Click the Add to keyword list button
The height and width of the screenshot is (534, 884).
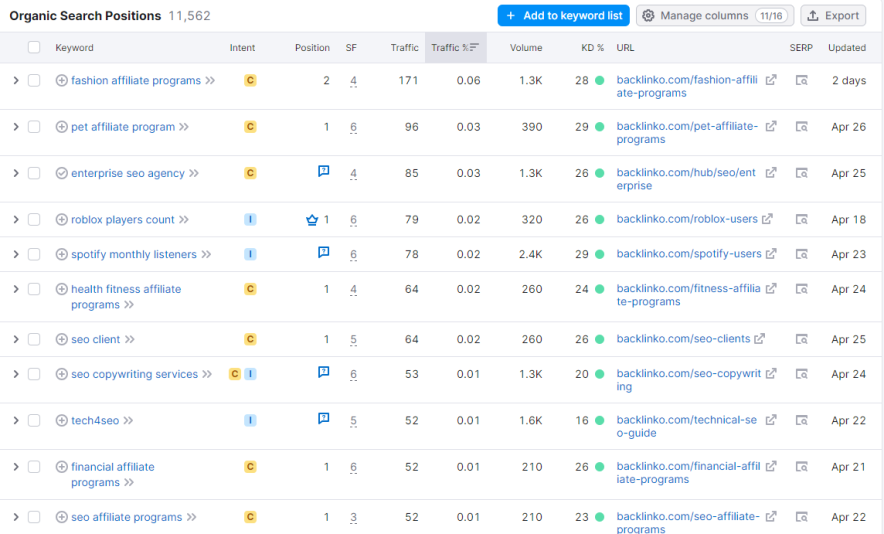[x=564, y=16]
